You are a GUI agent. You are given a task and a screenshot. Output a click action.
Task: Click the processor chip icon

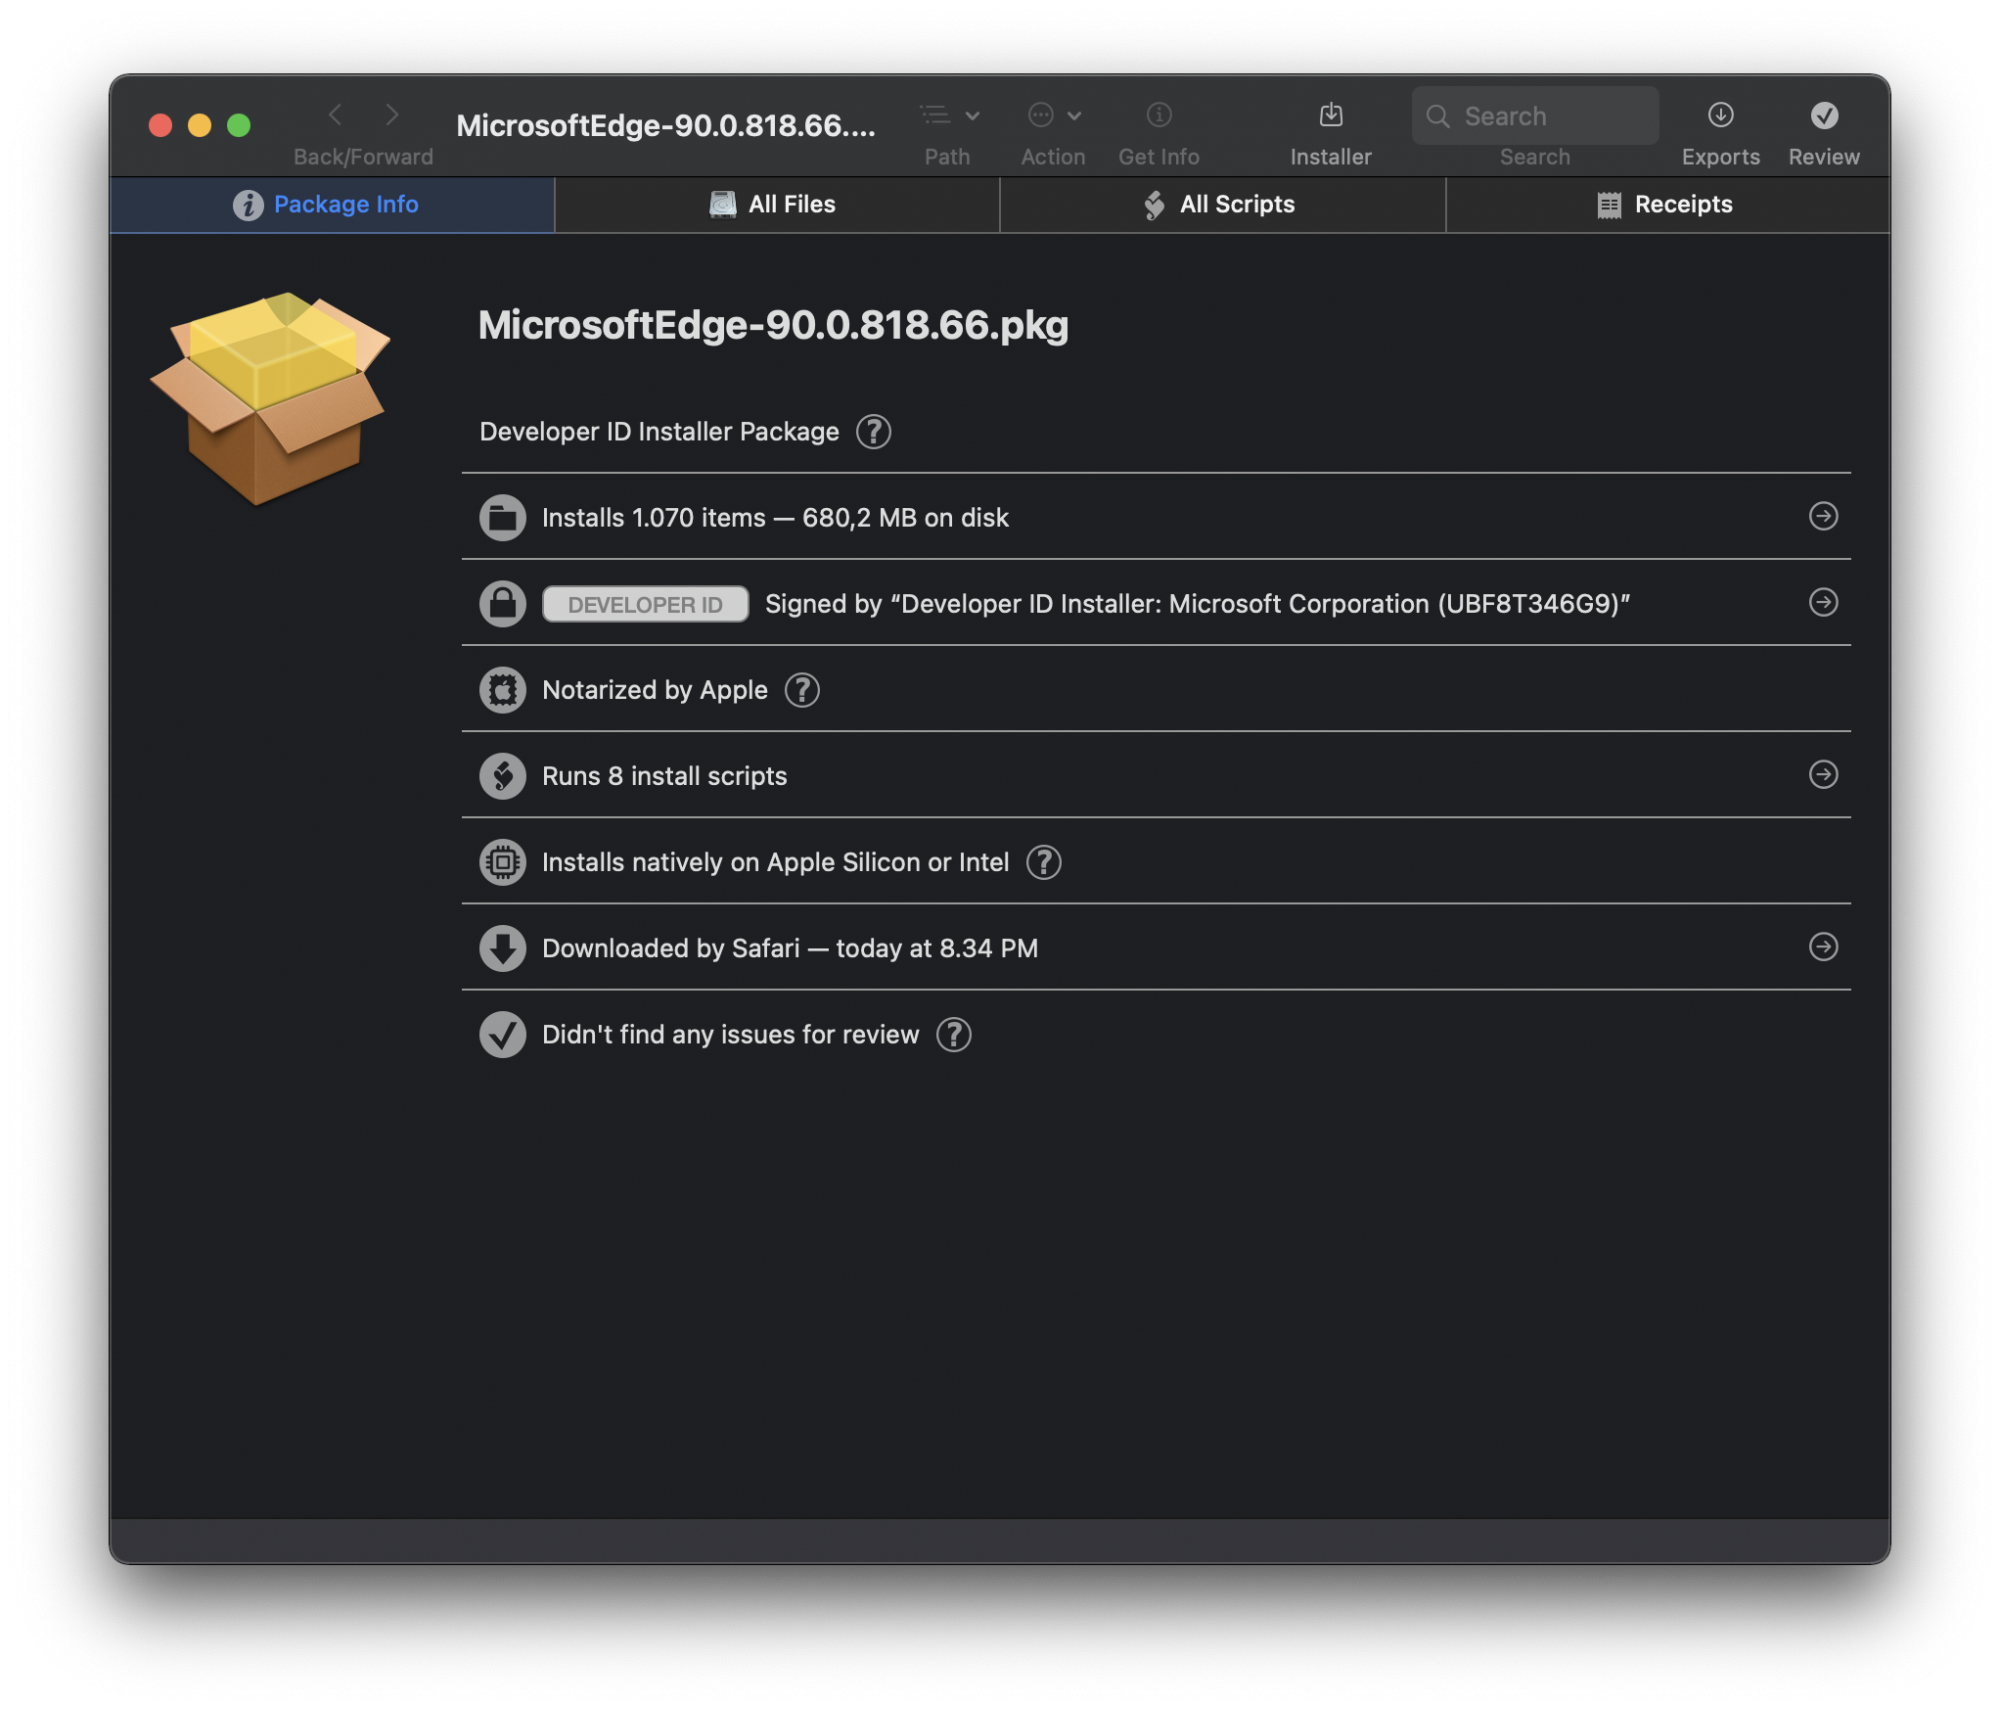tap(502, 862)
